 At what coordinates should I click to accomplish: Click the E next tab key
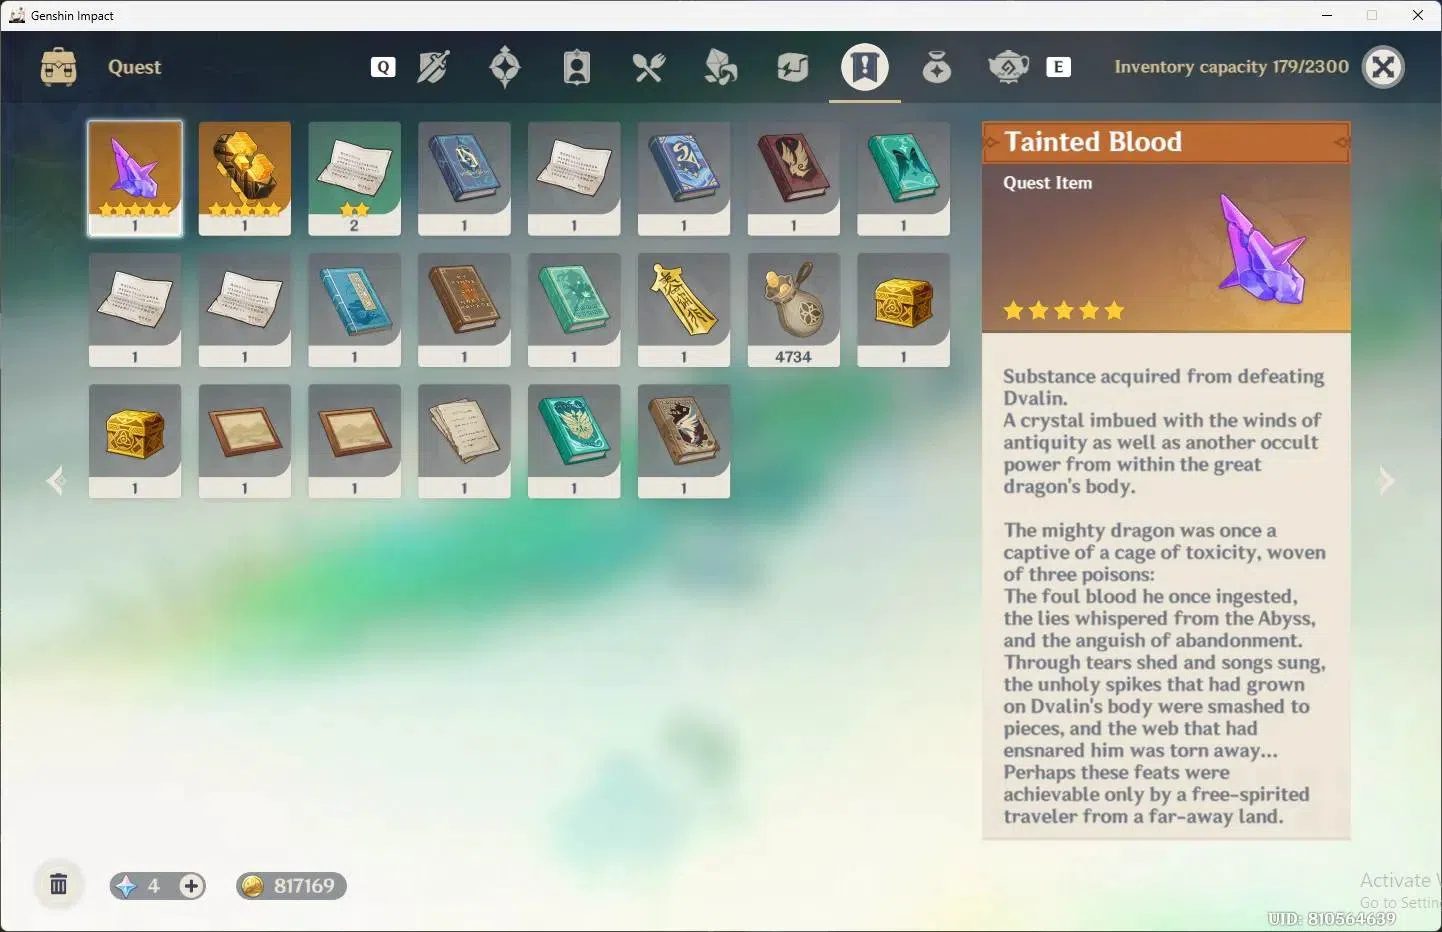(1058, 67)
